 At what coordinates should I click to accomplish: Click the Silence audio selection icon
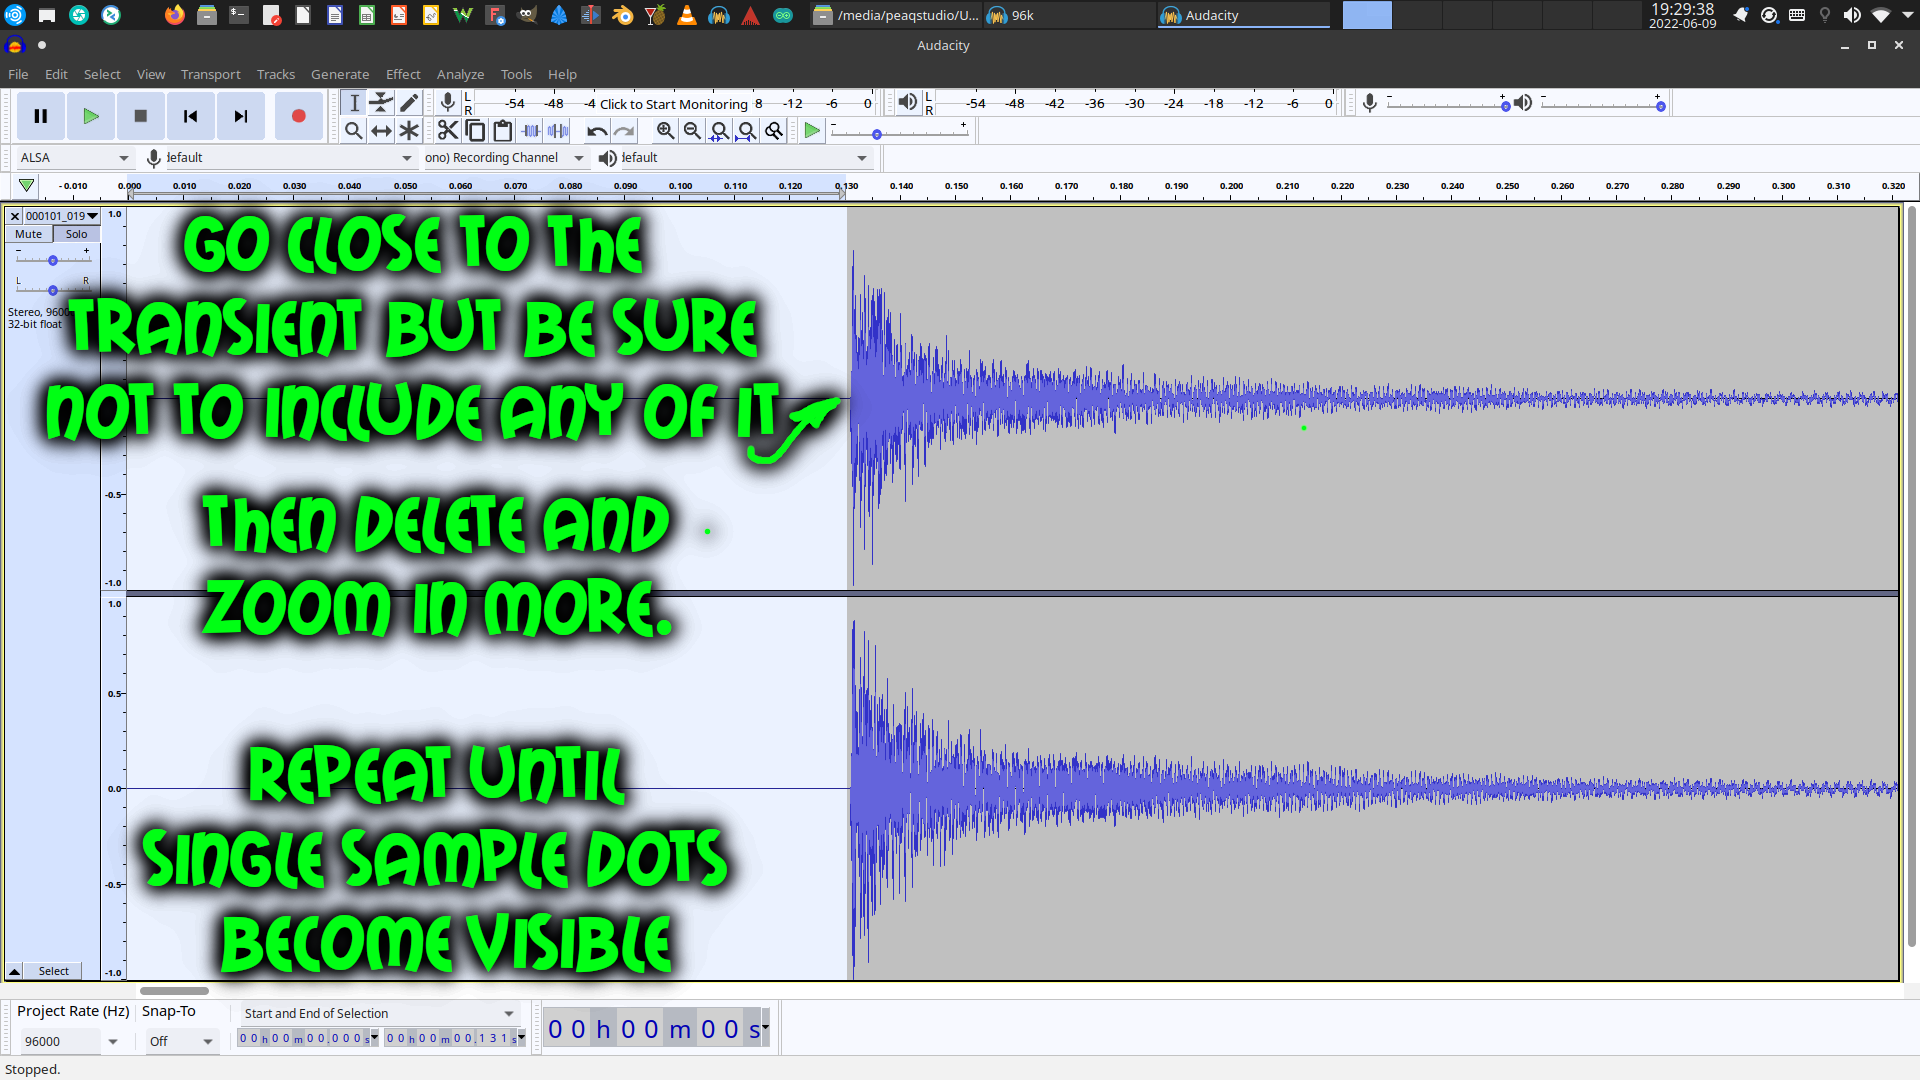(558, 131)
